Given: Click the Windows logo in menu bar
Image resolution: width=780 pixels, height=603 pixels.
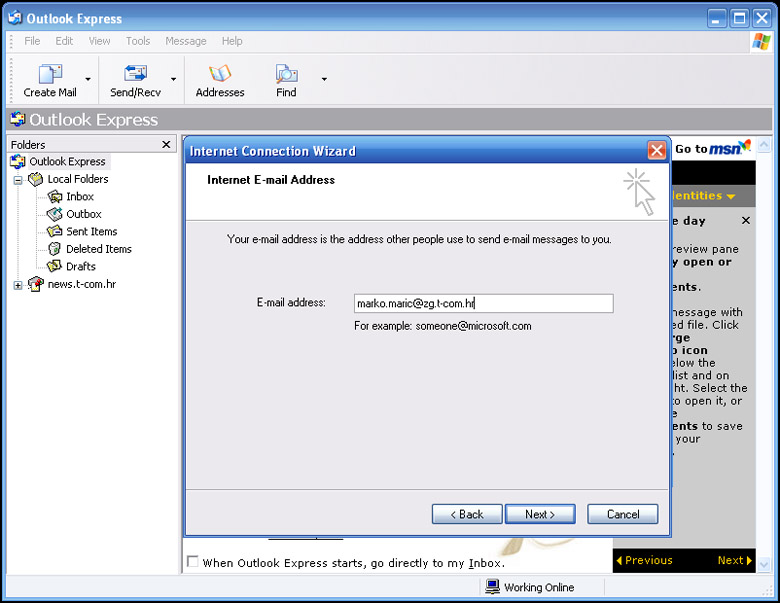Looking at the screenshot, I should 761,42.
